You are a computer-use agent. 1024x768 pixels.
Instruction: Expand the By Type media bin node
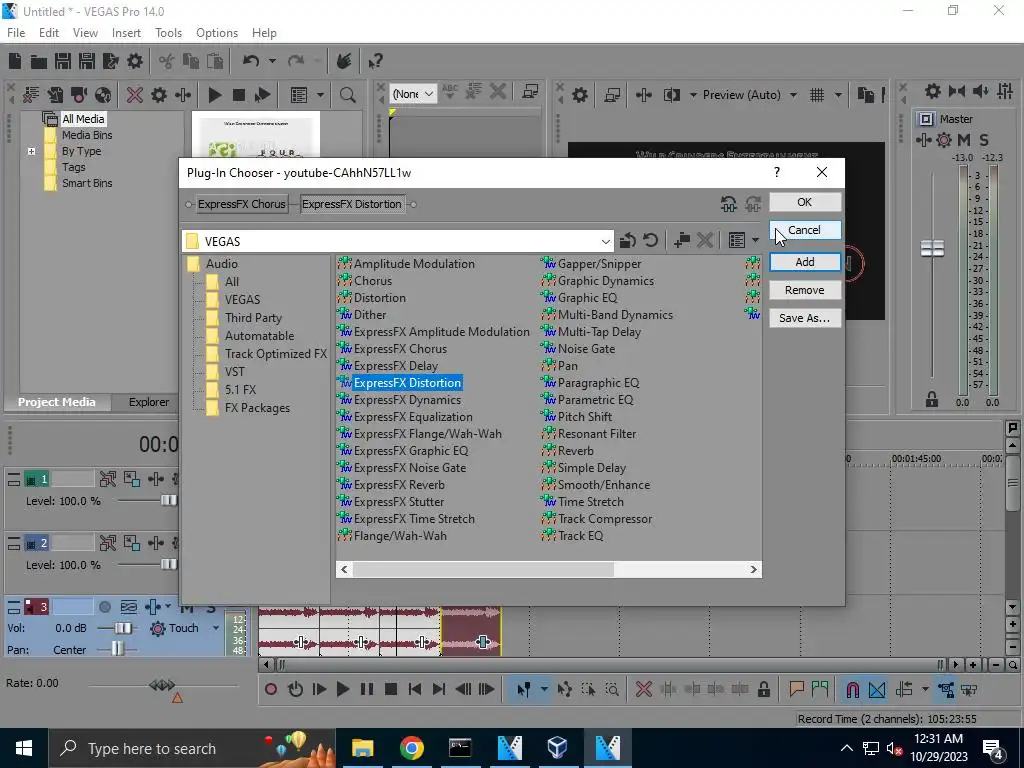[x=31, y=152]
